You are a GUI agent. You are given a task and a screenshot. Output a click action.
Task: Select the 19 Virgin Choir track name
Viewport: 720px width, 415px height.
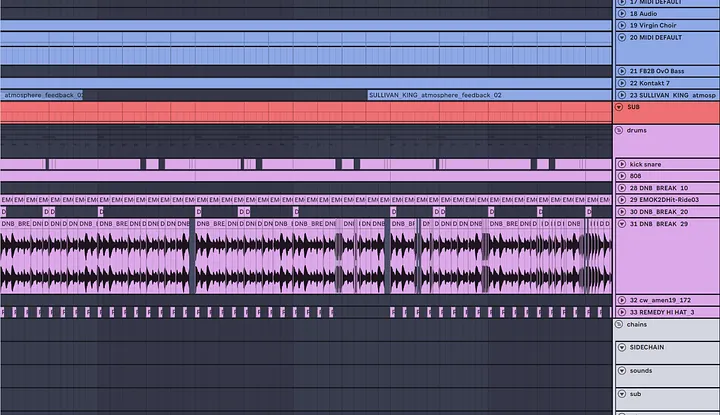click(653, 26)
